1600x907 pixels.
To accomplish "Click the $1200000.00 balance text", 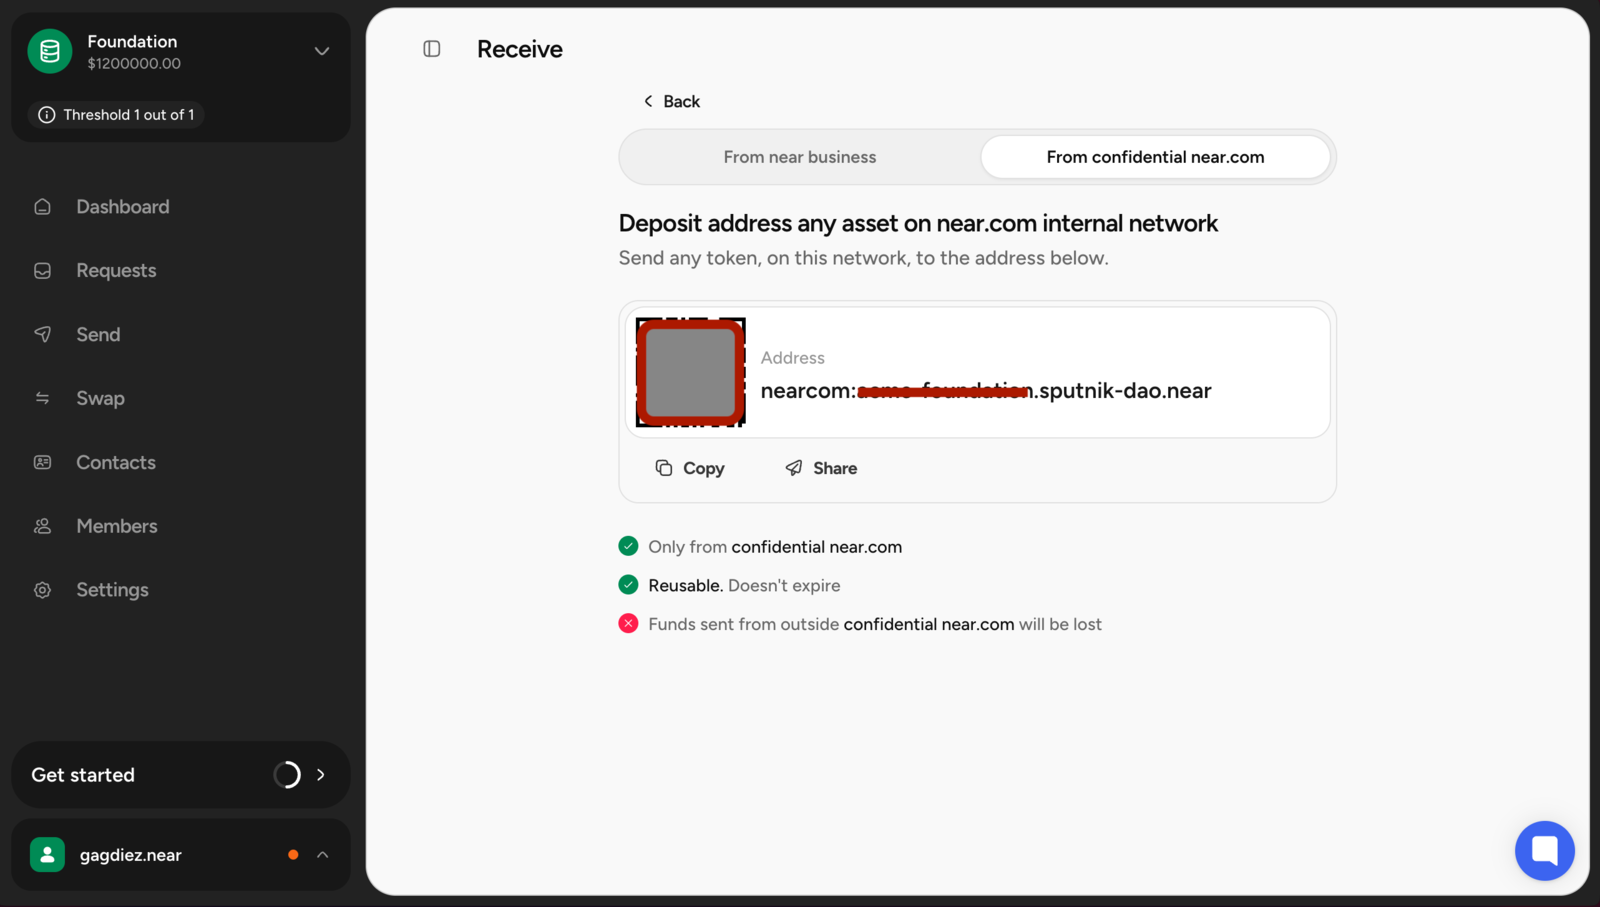I will (134, 63).
